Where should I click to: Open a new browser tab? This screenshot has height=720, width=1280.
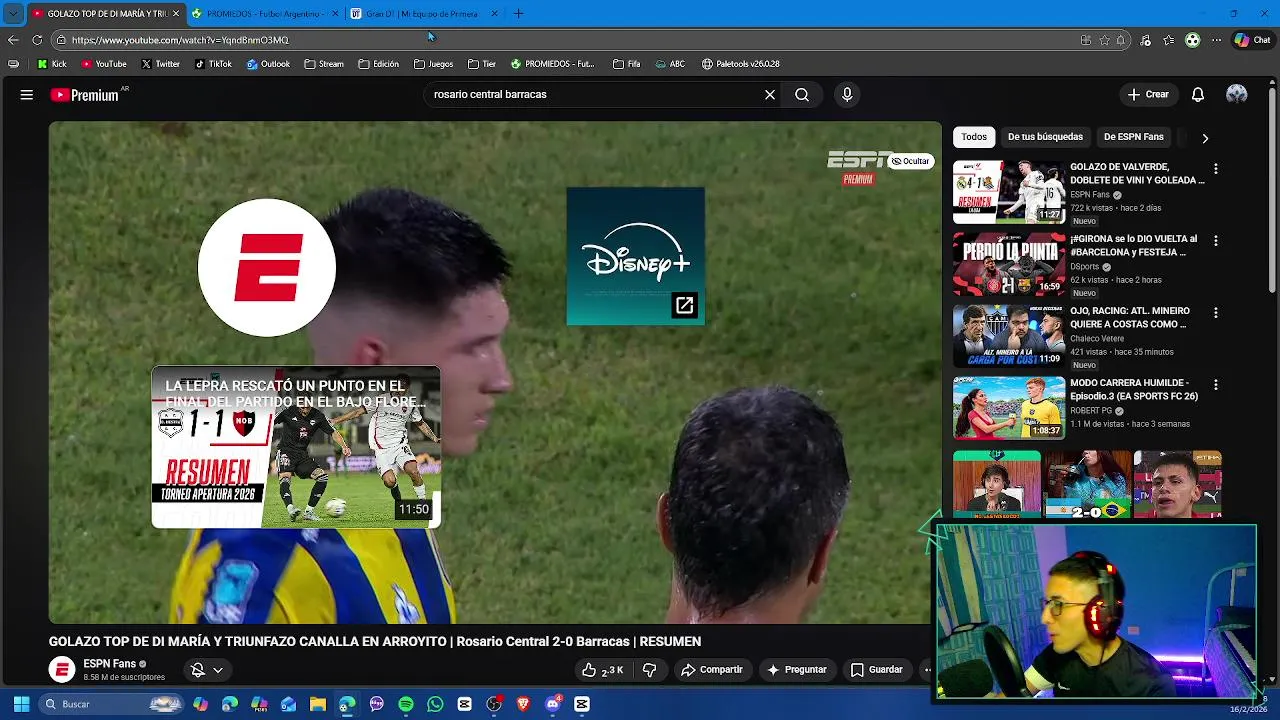coord(518,14)
